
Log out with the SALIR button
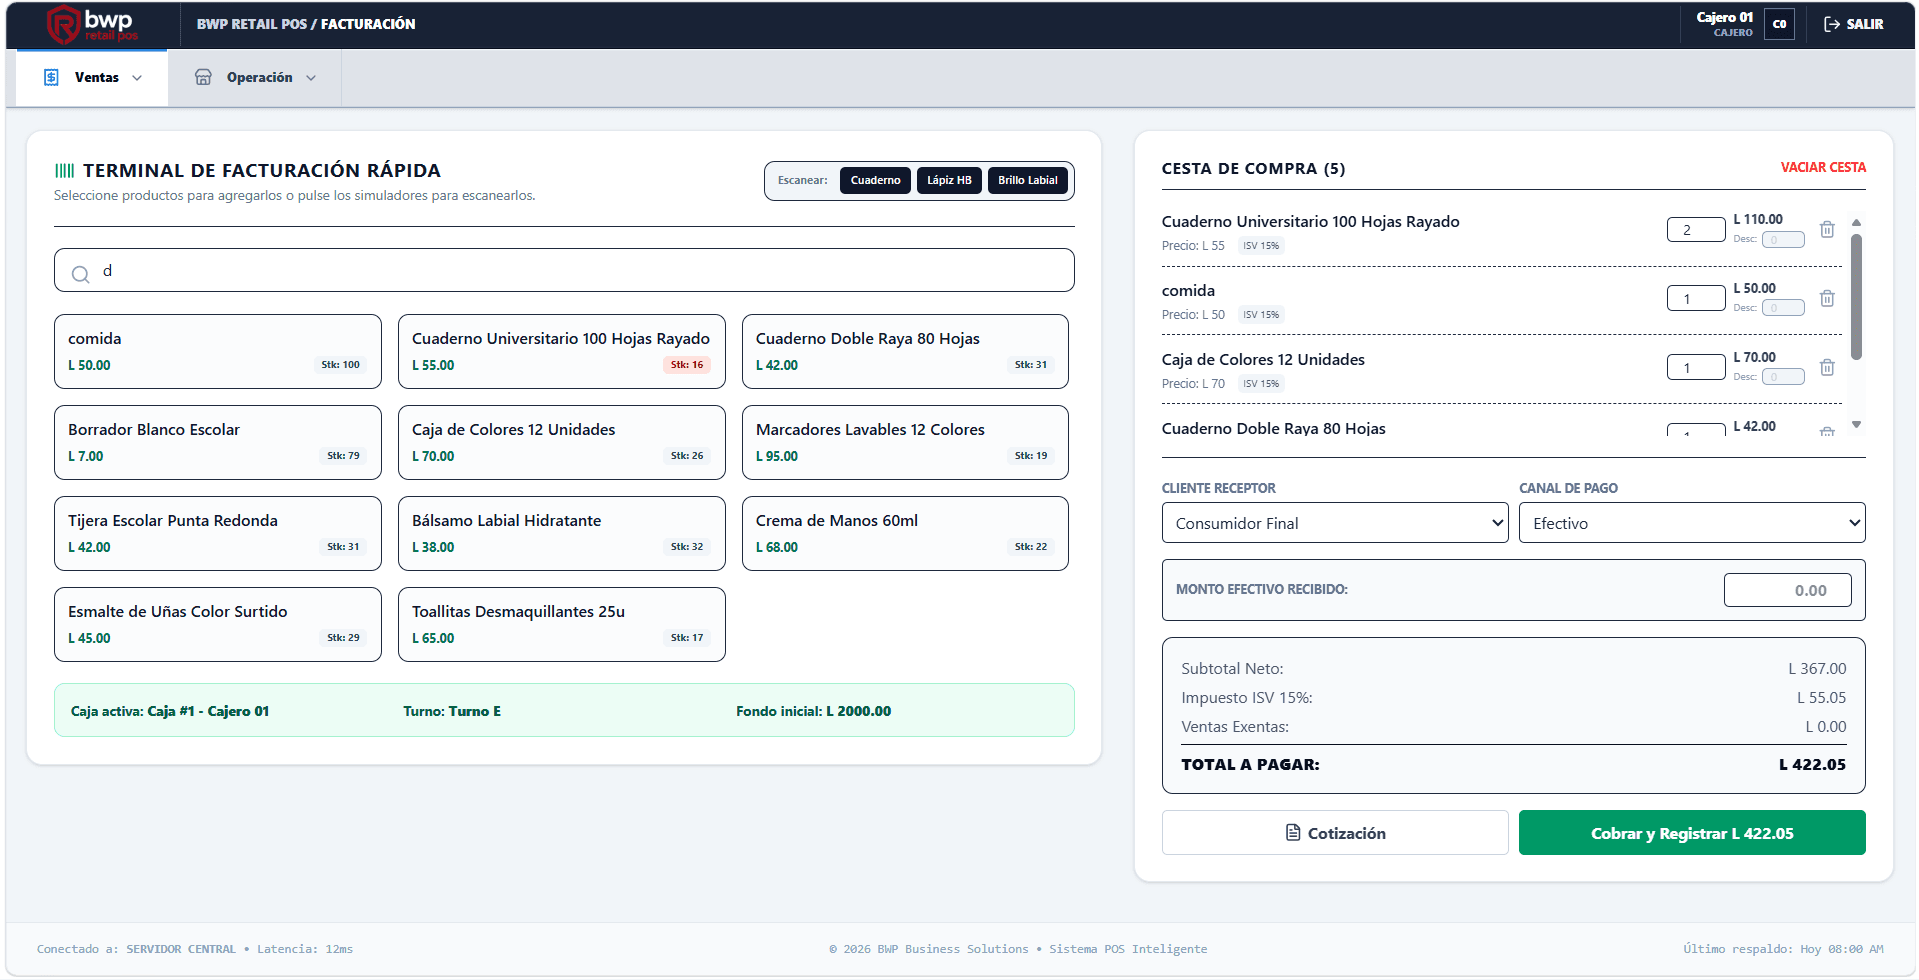click(x=1854, y=24)
